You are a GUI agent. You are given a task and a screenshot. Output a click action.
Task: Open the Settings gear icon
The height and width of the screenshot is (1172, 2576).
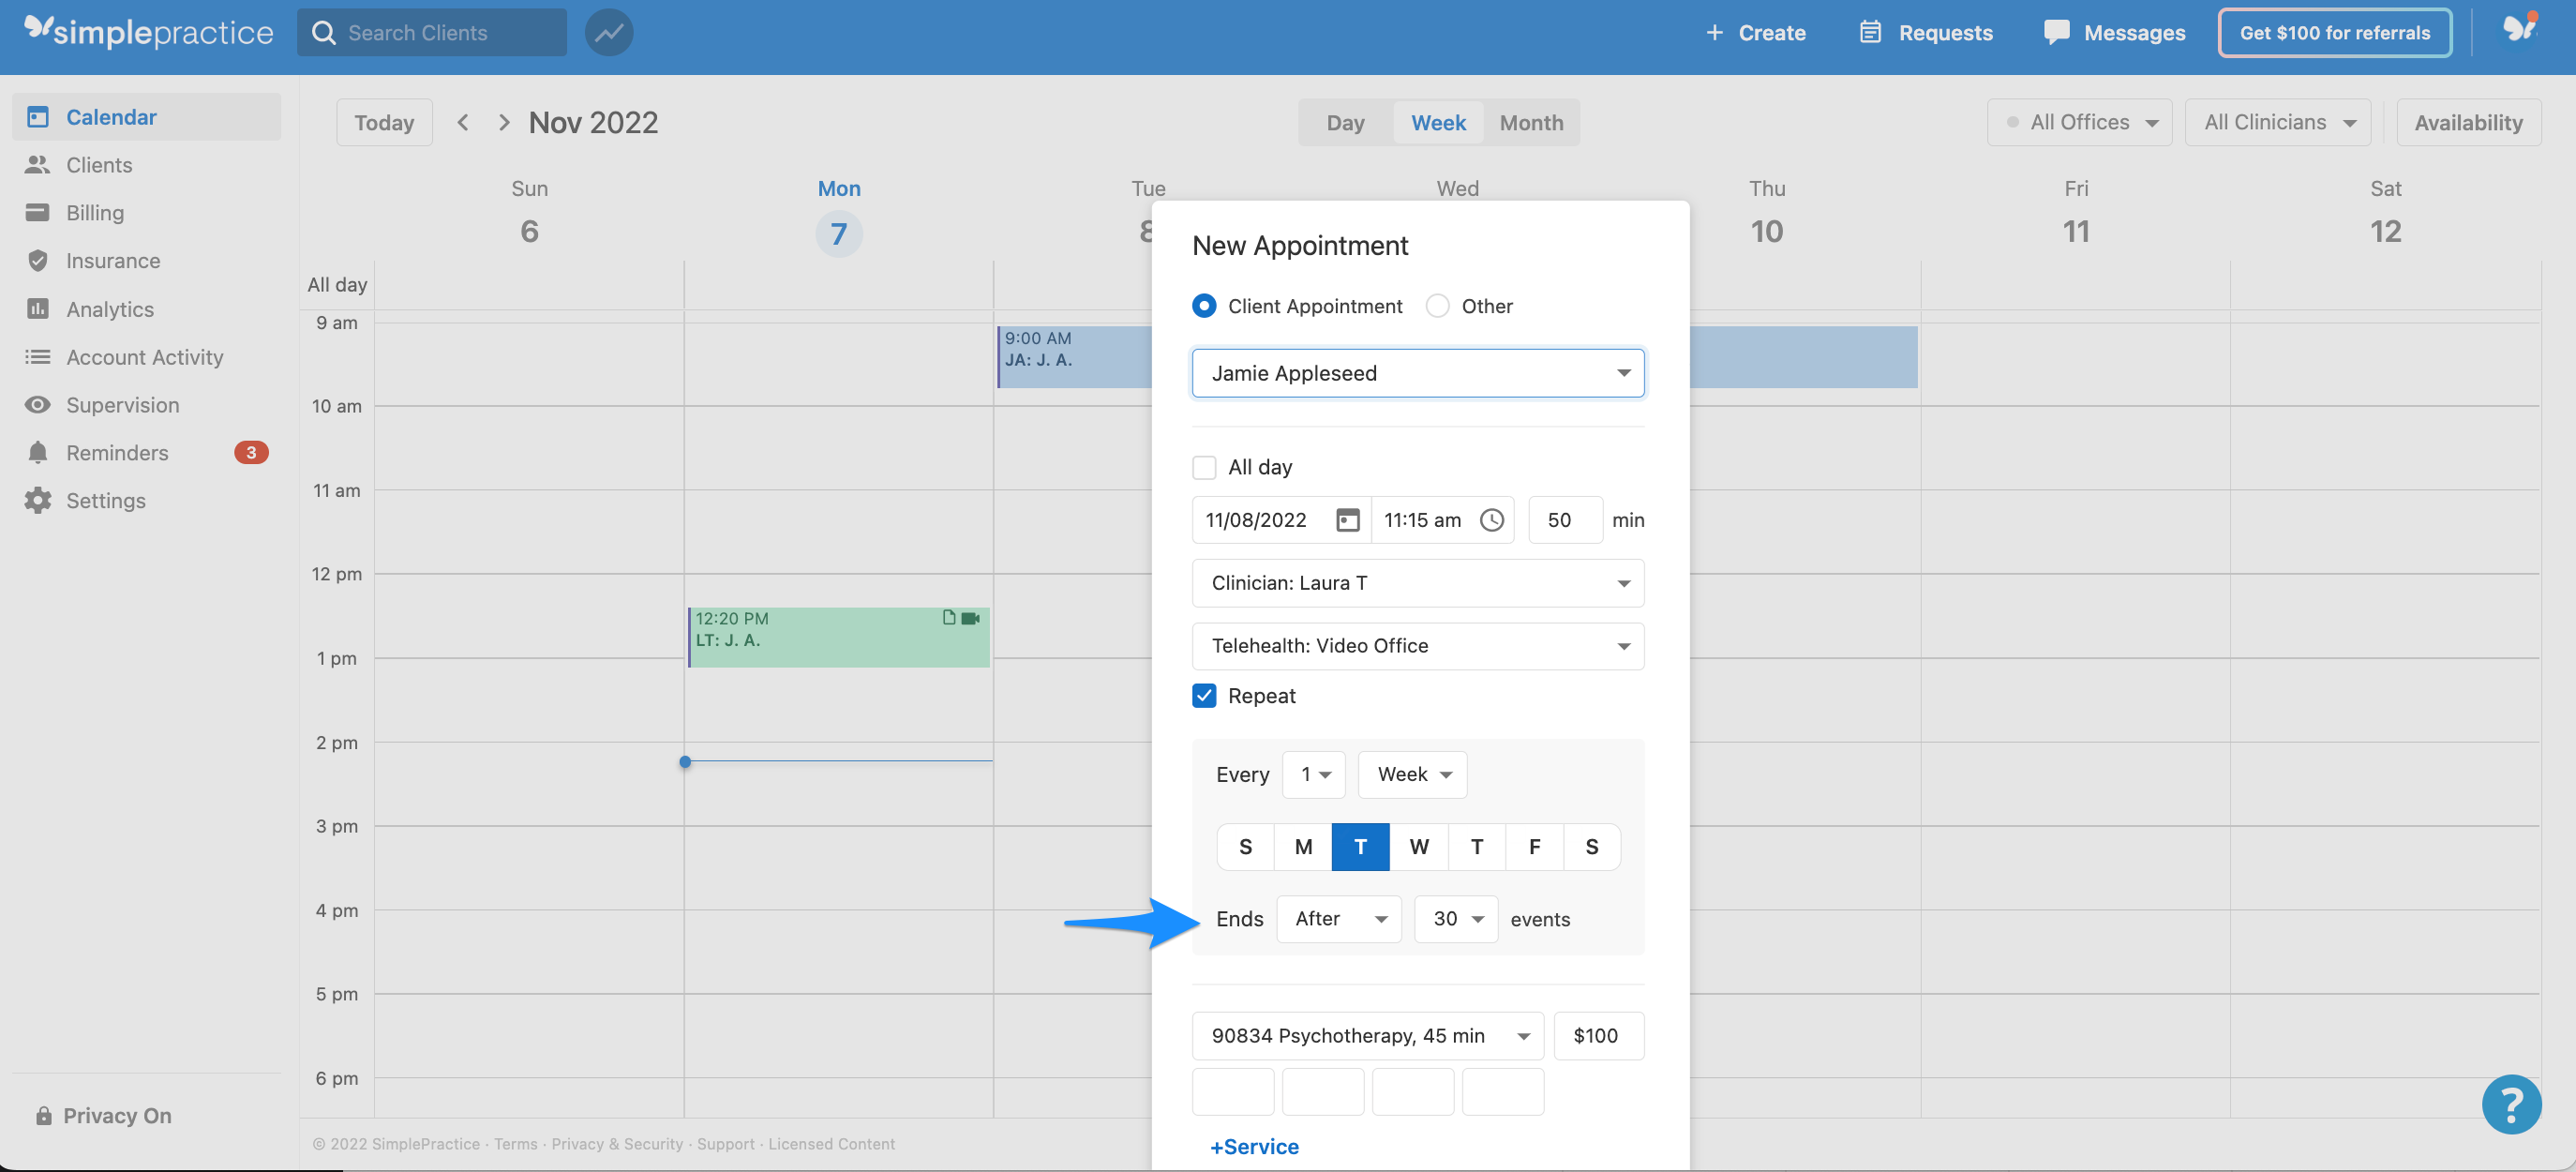[37, 500]
